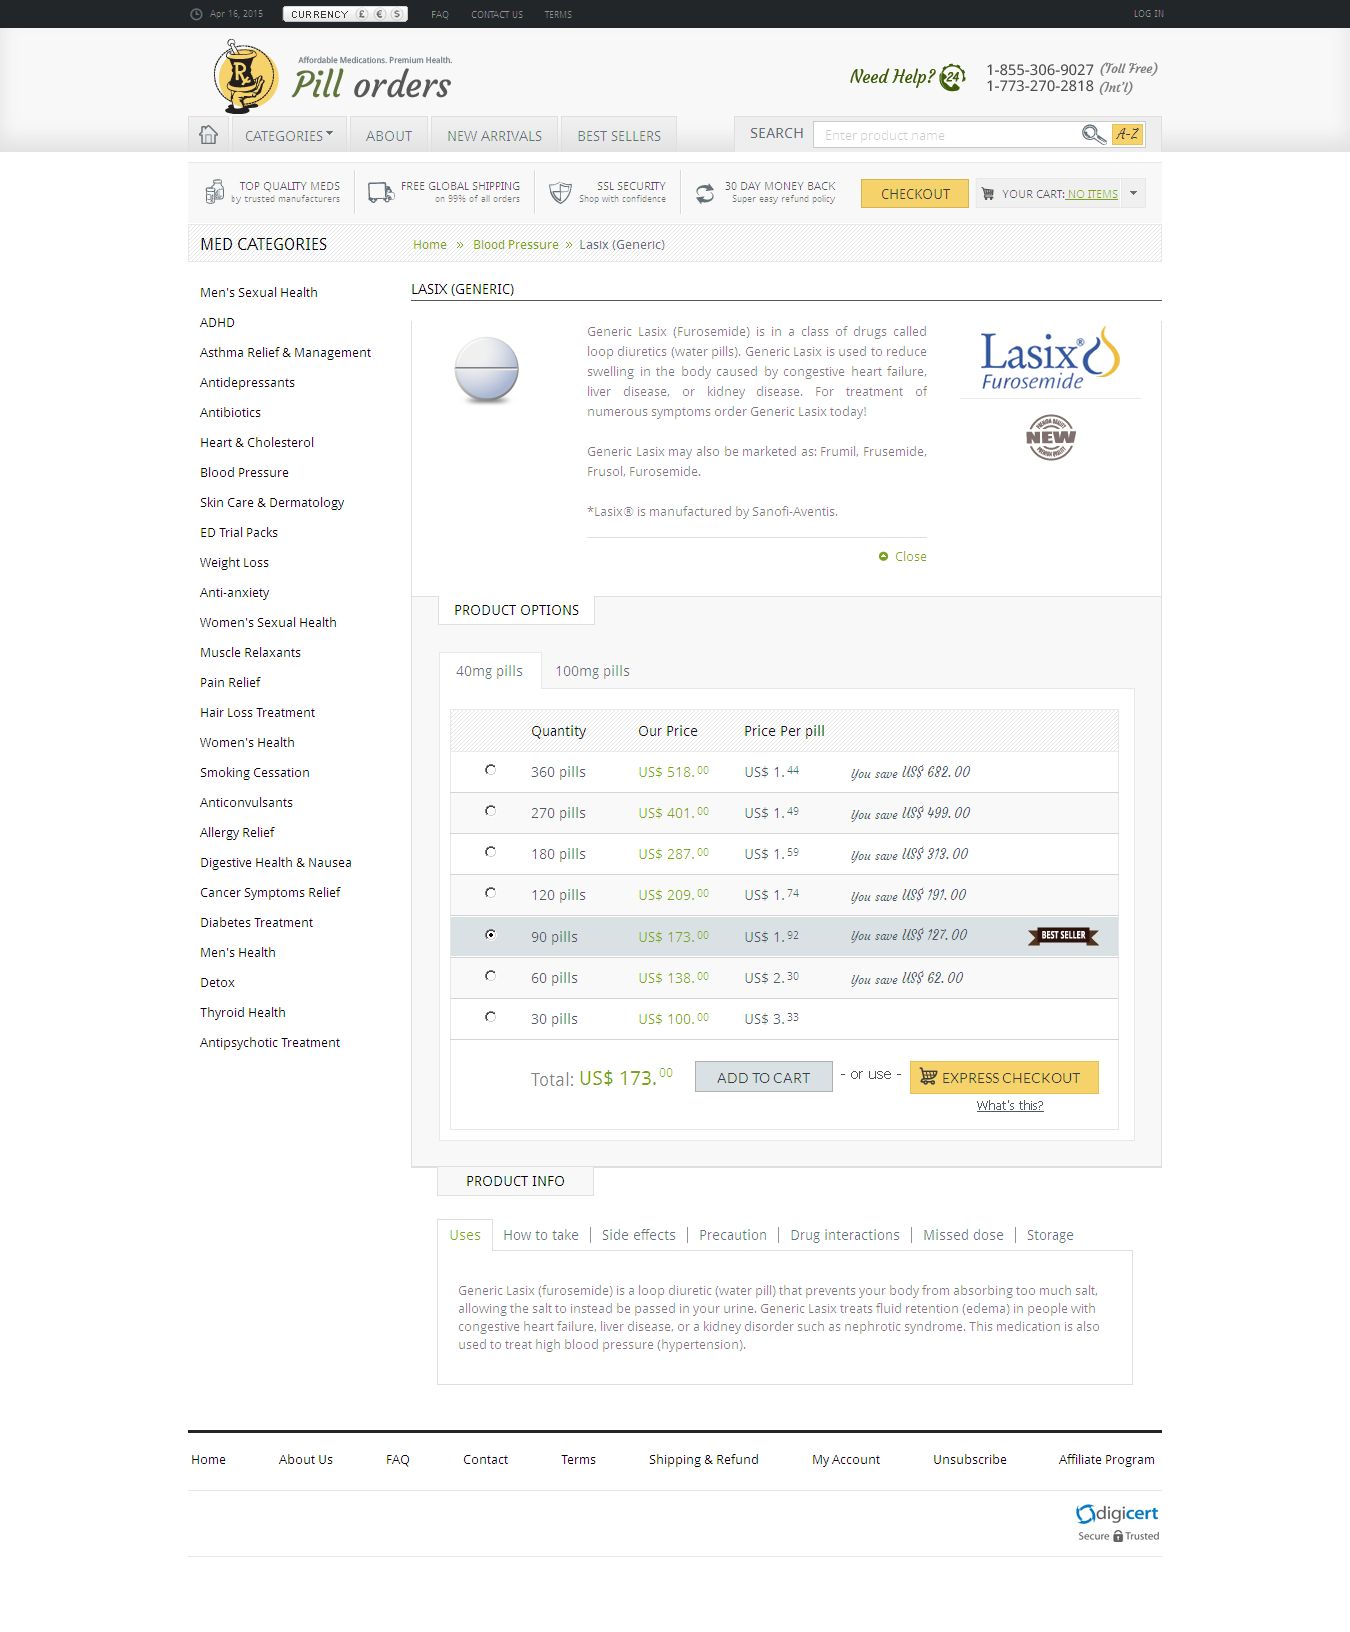The width and height of the screenshot is (1350, 1632).
Task: Open the How to take tab
Action: tap(541, 1235)
